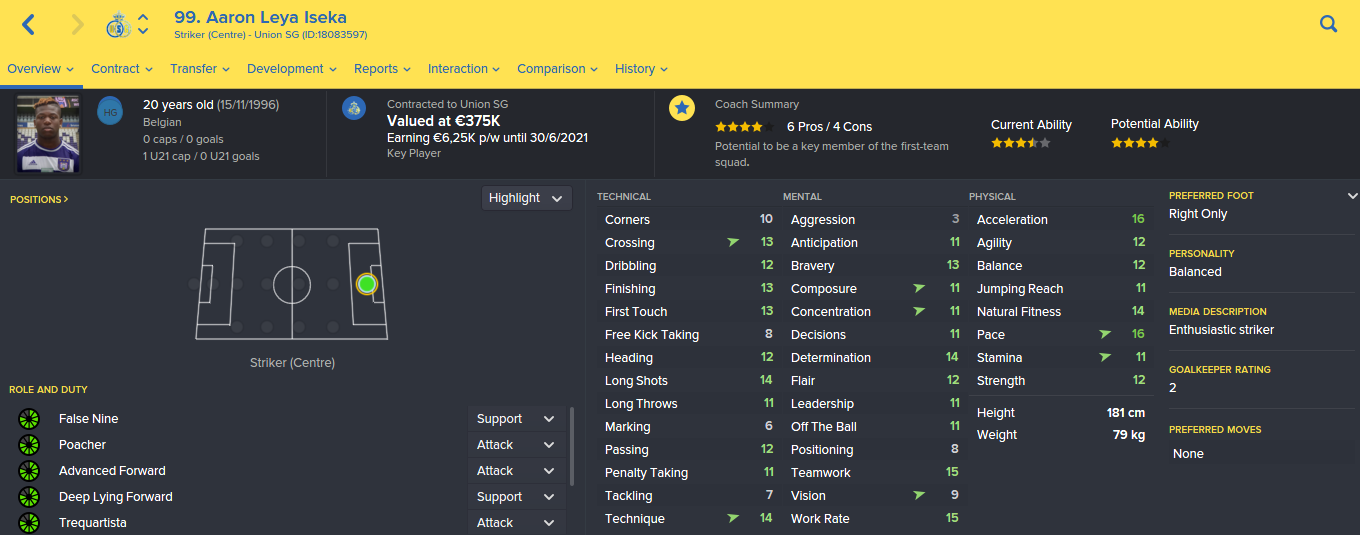
Task: Open the Highlight dropdown
Action: click(x=527, y=198)
